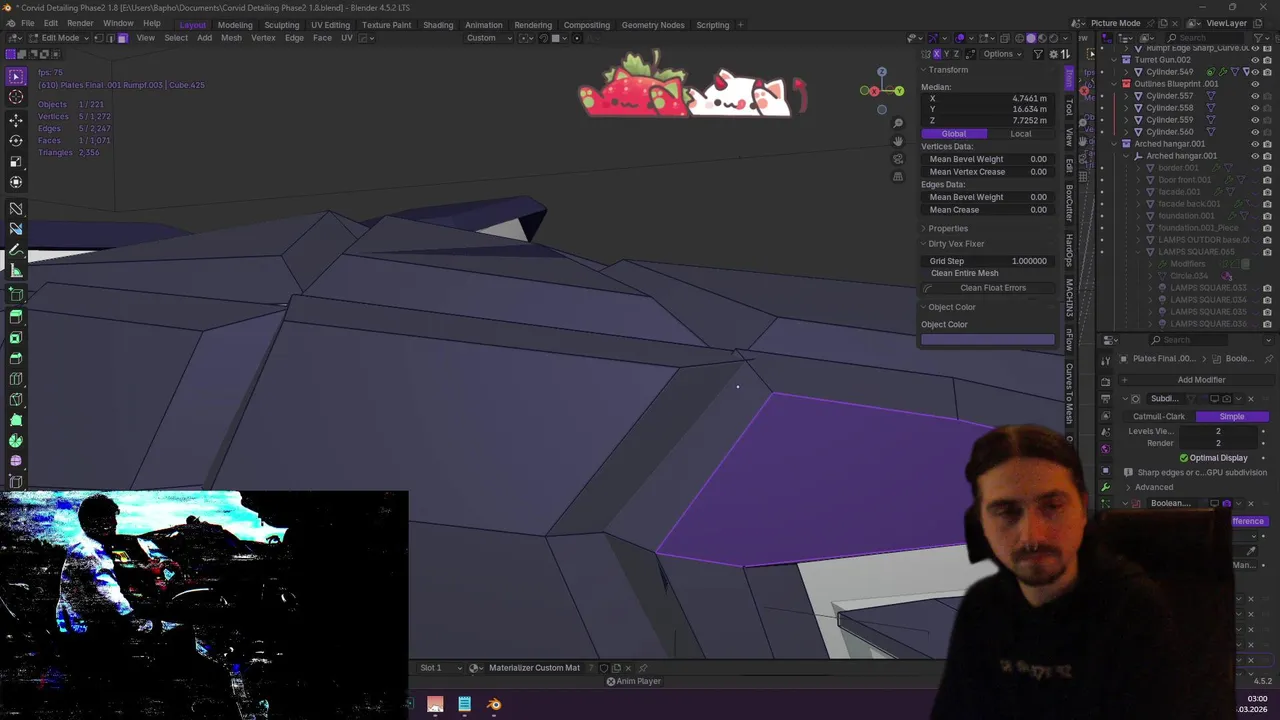Select Global transform orientation
Viewport: 1280px width, 720px height.
954,134
